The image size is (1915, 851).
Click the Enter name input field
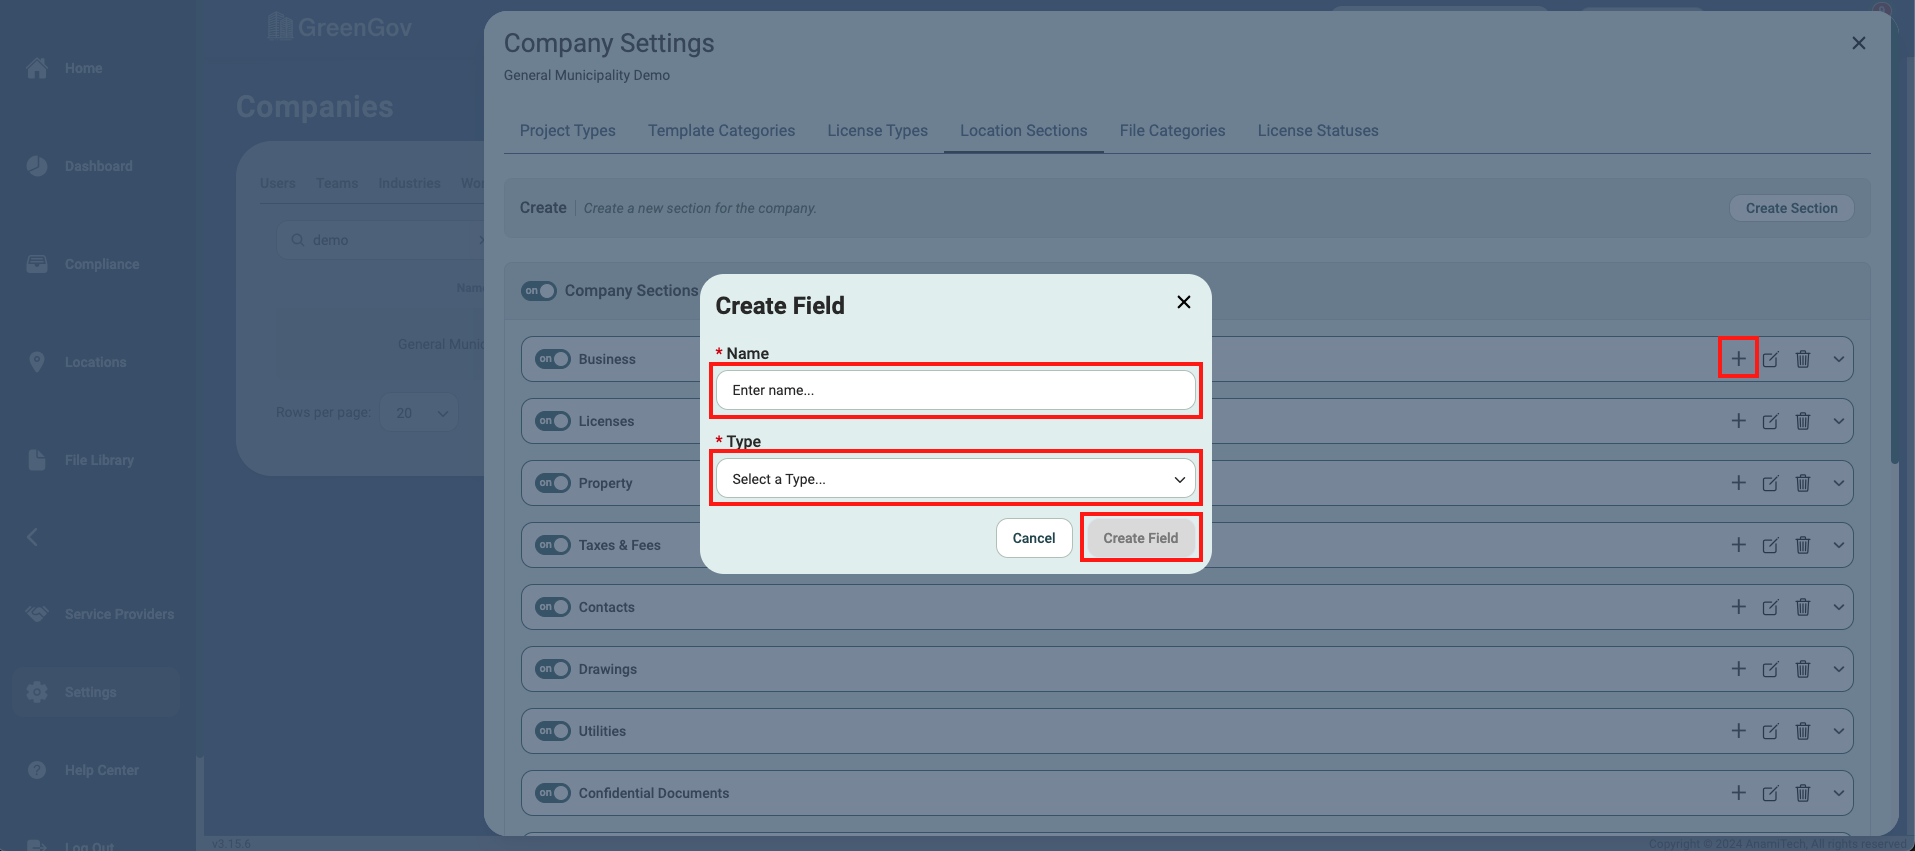pyautogui.click(x=955, y=390)
